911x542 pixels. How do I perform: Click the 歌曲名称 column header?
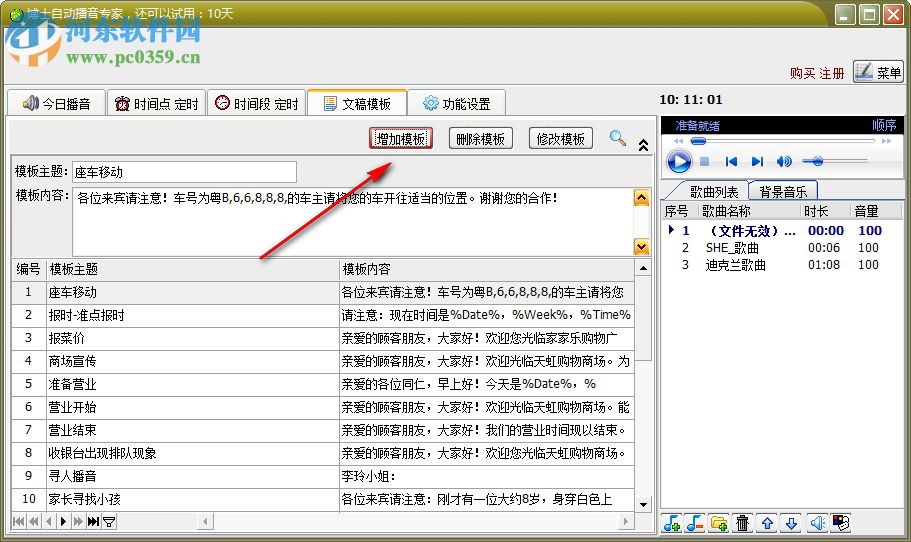748,211
